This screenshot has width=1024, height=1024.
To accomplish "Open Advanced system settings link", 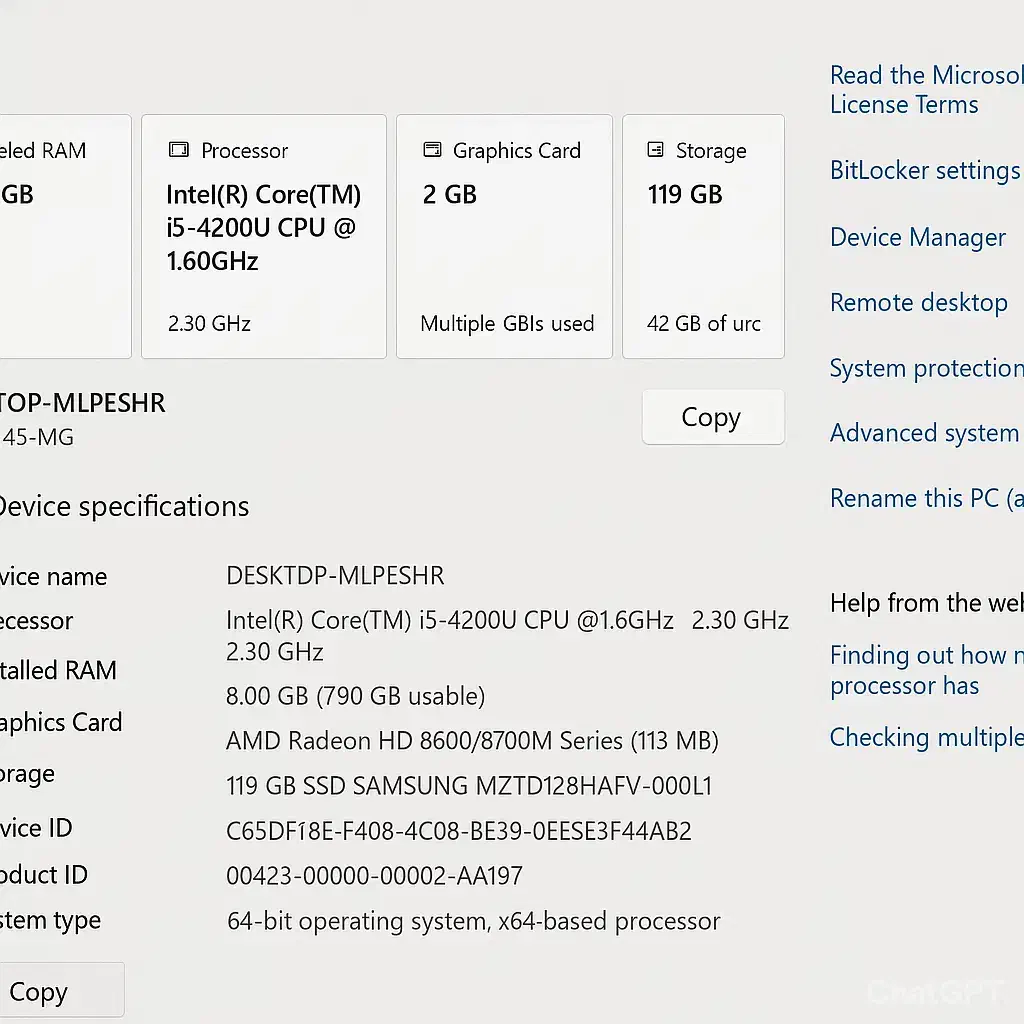I will pos(925,433).
